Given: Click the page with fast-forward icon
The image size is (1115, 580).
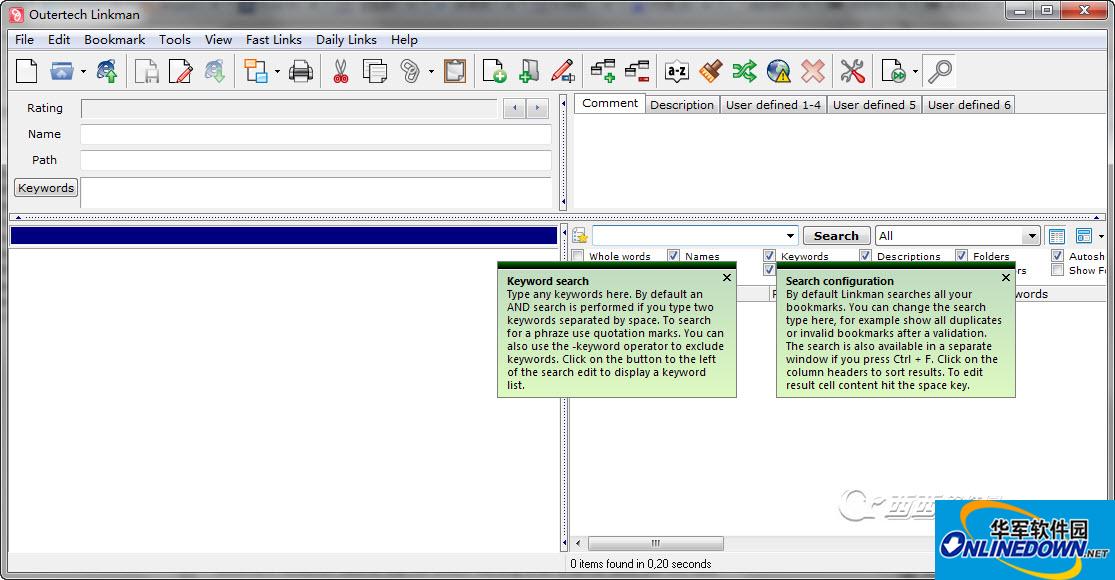Looking at the screenshot, I should [x=893, y=71].
